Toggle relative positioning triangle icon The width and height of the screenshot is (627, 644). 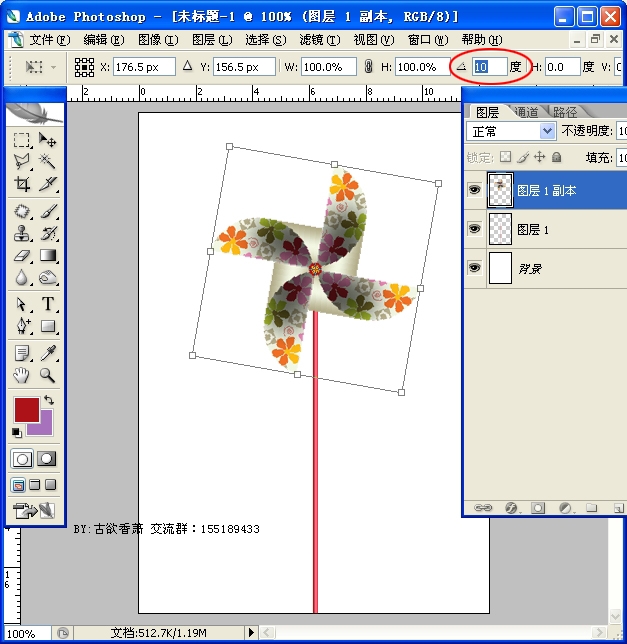(x=187, y=66)
